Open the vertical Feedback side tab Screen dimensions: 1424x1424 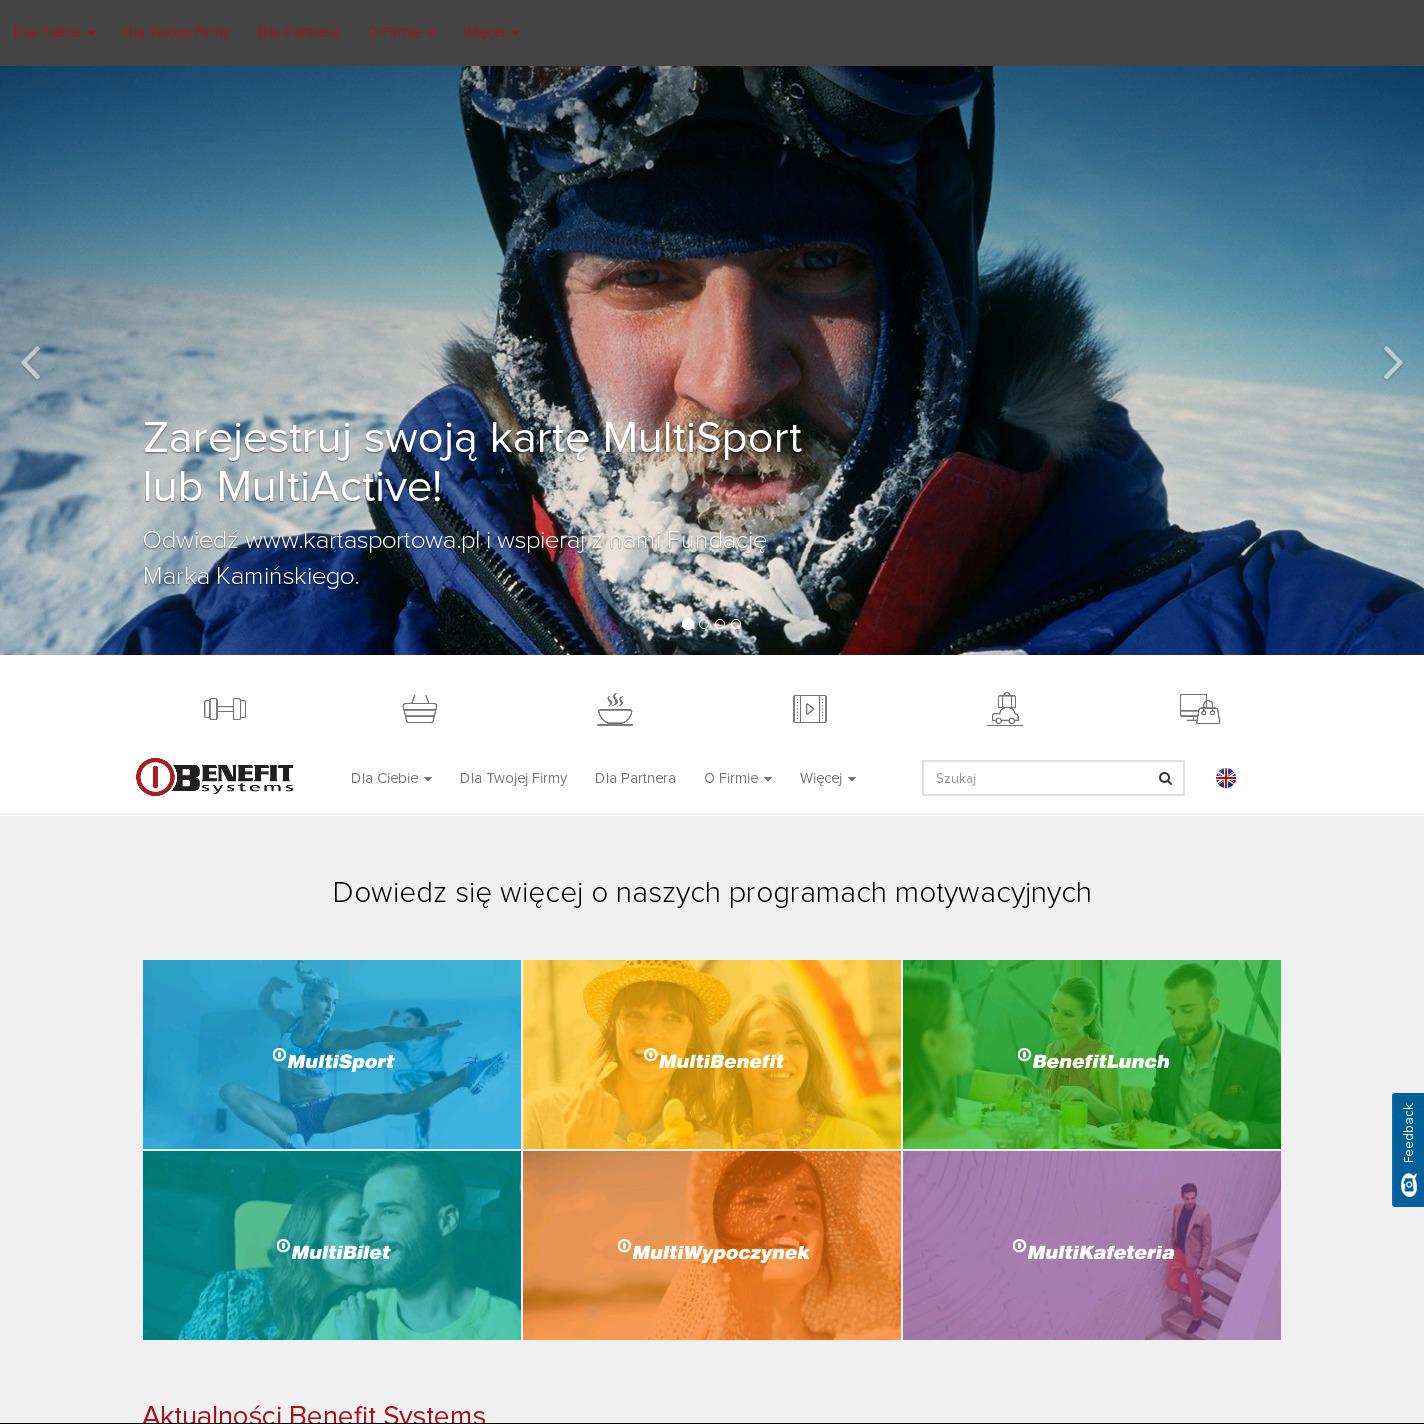point(1408,1149)
